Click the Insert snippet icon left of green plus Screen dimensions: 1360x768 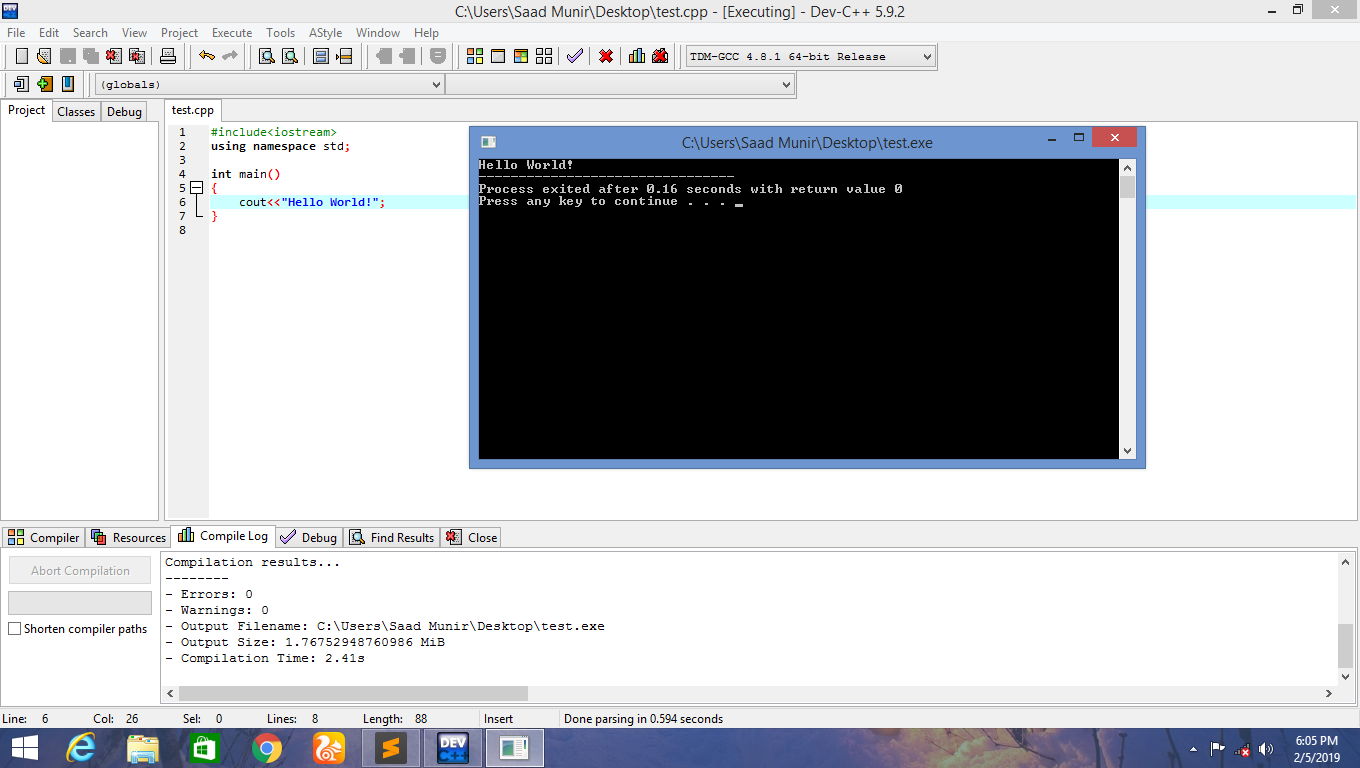click(21, 84)
